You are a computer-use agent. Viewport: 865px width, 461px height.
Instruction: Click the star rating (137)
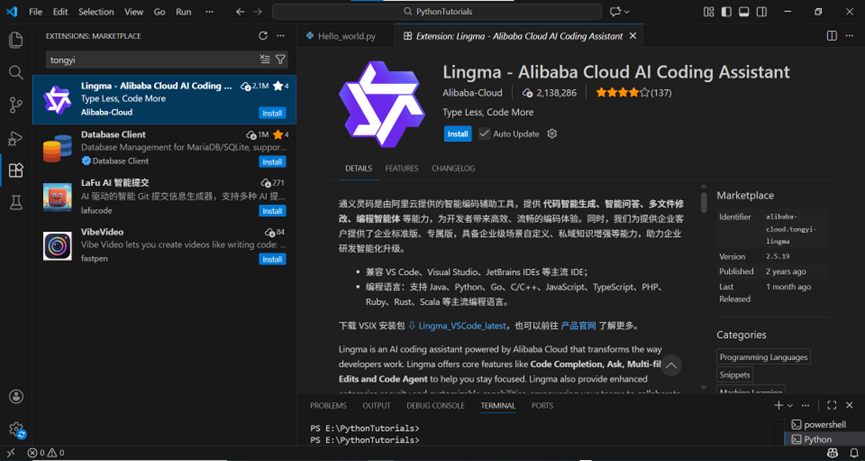(633, 93)
